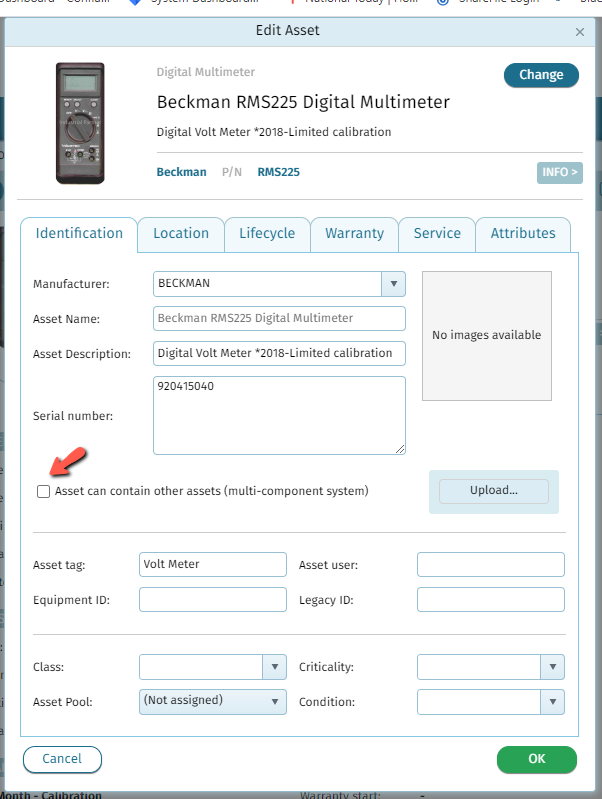The image size is (602, 799).
Task: Switch to the Location tab
Action: click(x=181, y=233)
